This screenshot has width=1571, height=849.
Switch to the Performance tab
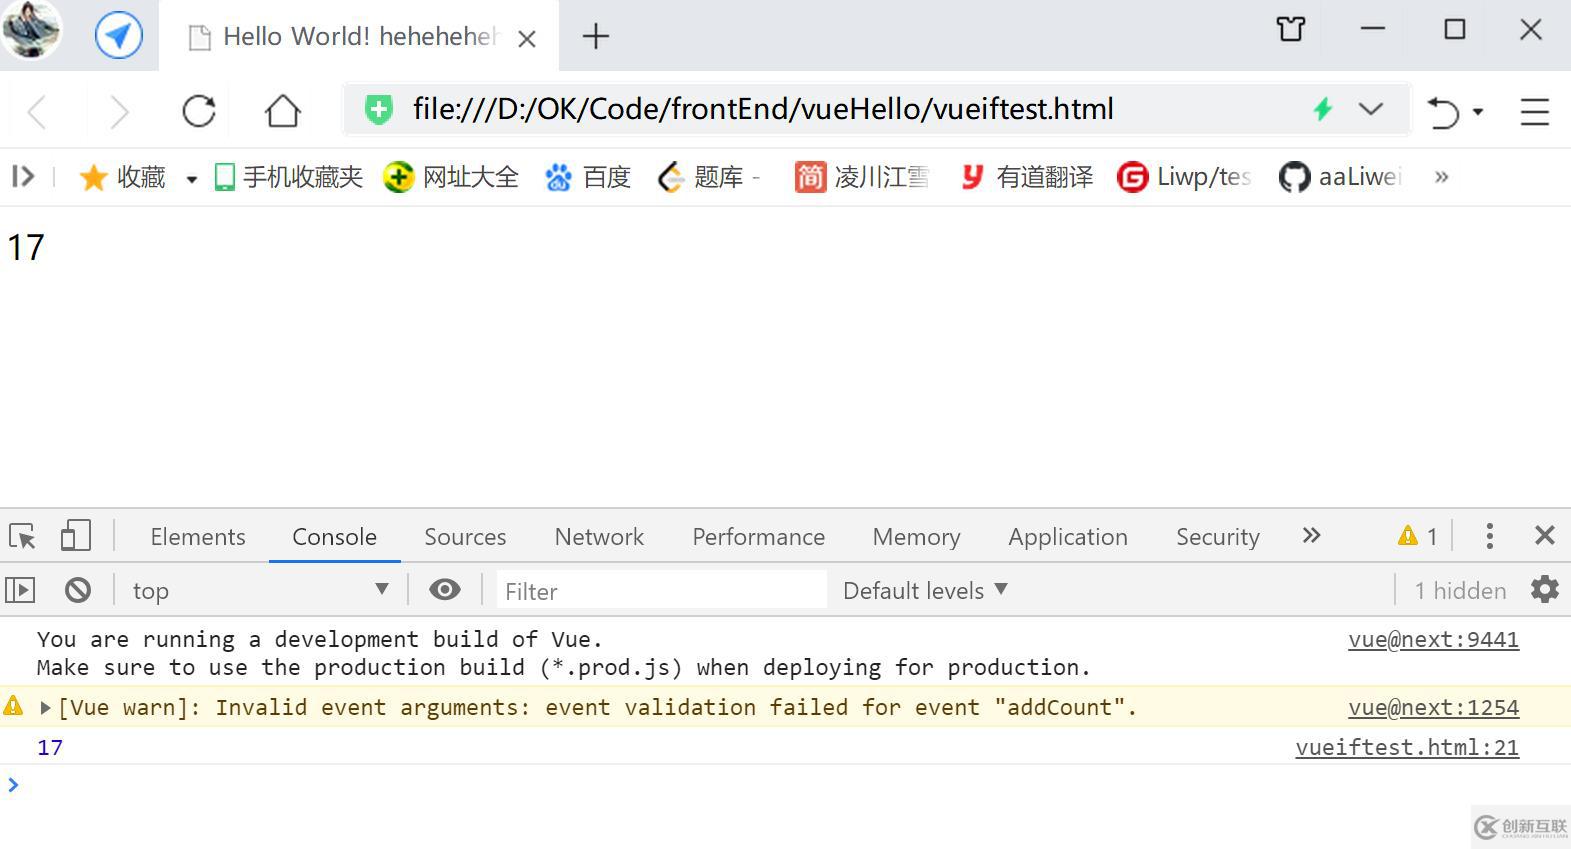click(x=759, y=537)
